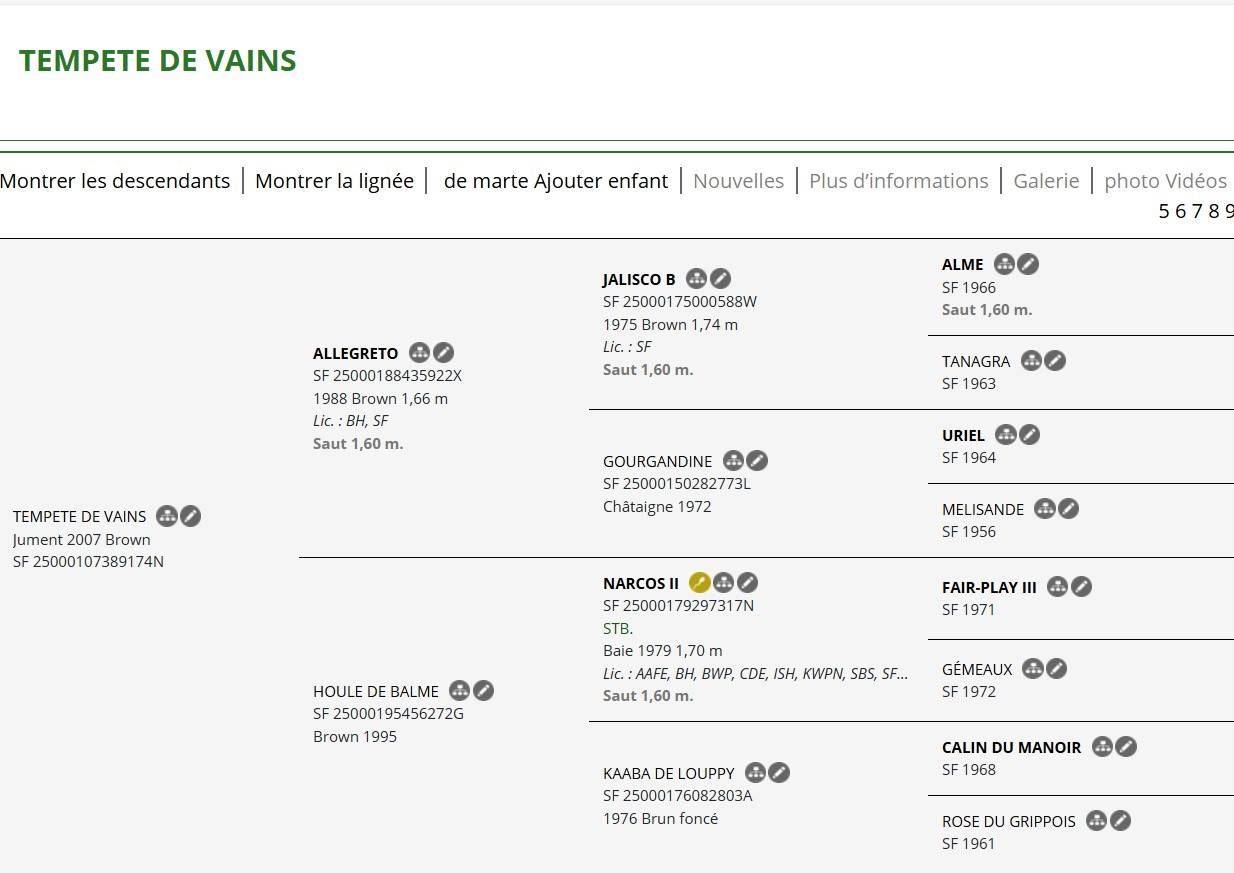This screenshot has height=873, width=1234.
Task: Click the yellow icon beside NARCOS II
Action: [700, 583]
